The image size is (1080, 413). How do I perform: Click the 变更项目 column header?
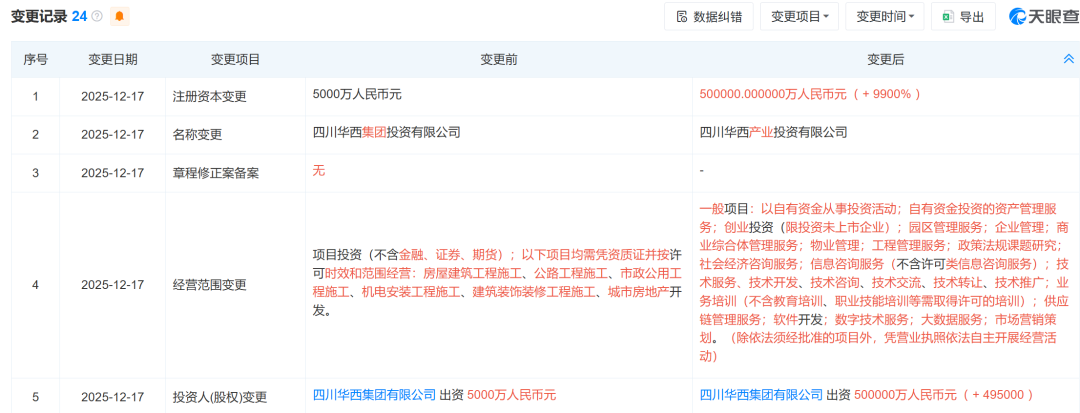pyautogui.click(x=236, y=60)
